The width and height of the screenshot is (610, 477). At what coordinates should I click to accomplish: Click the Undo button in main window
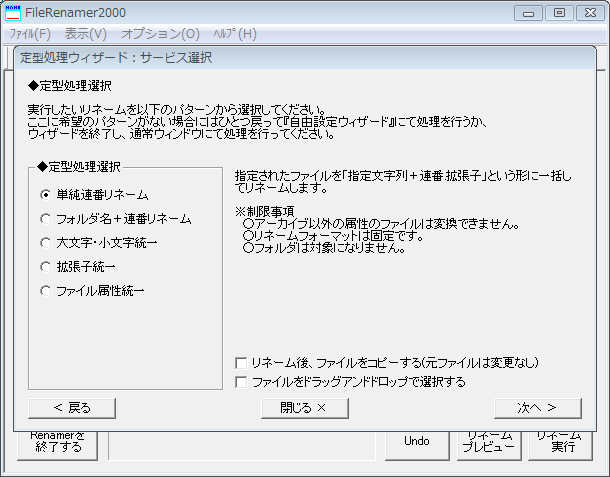[x=417, y=444]
